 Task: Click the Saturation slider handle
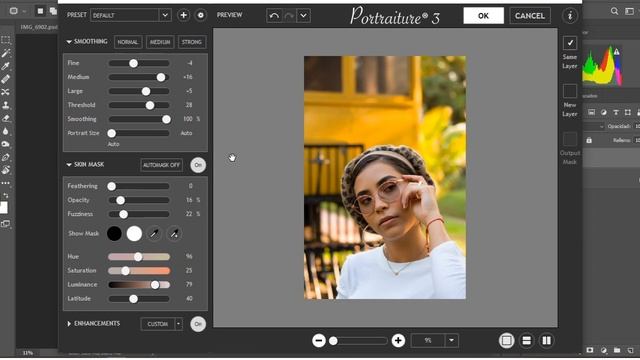125,271
